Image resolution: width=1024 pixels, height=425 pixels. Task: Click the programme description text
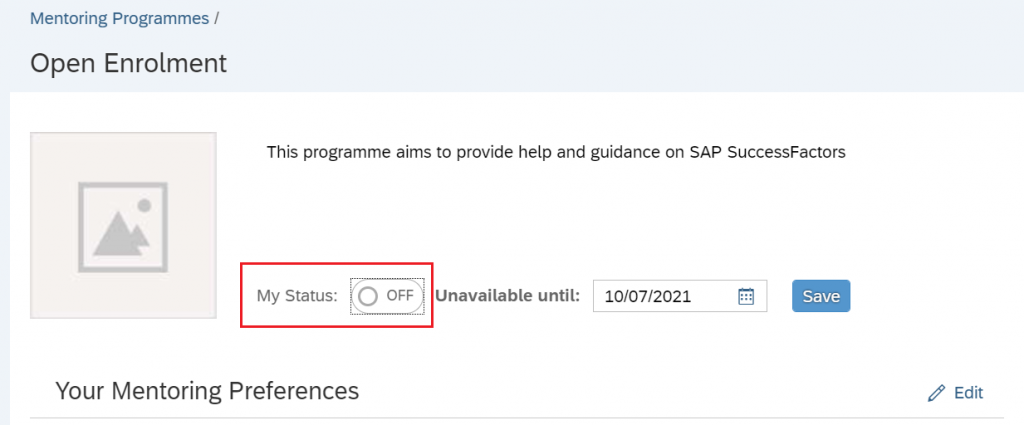click(x=556, y=152)
